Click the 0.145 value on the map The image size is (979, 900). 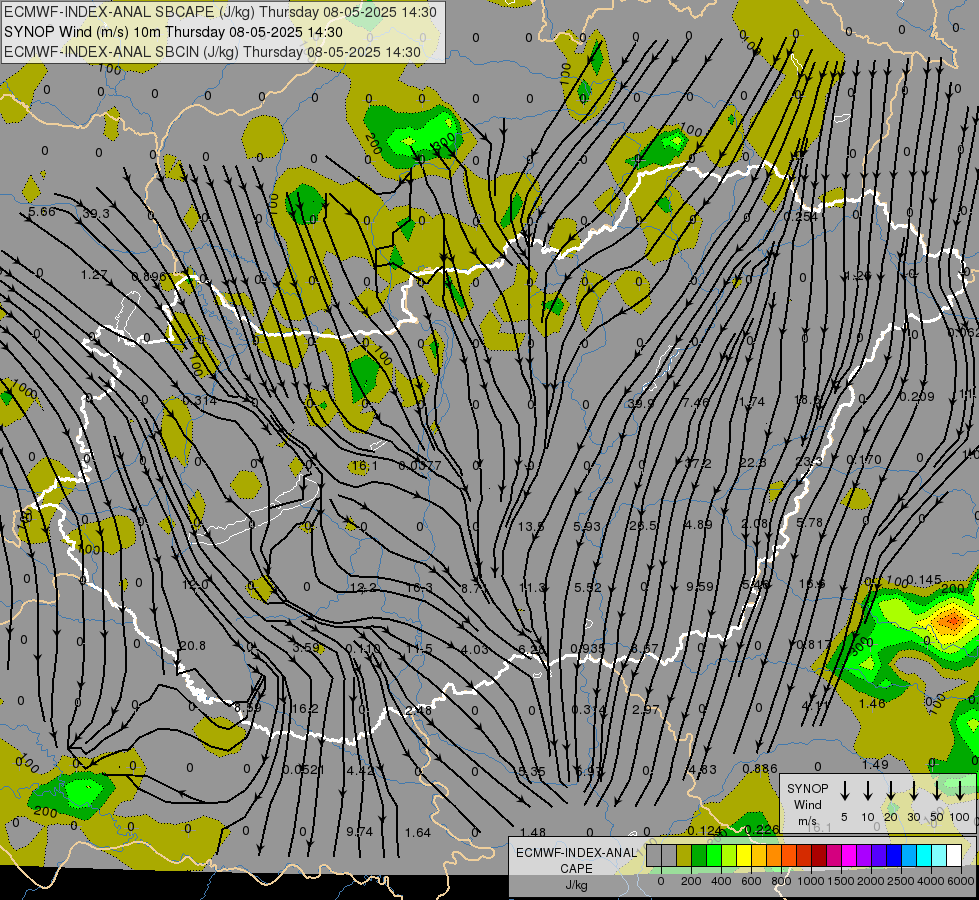924,580
